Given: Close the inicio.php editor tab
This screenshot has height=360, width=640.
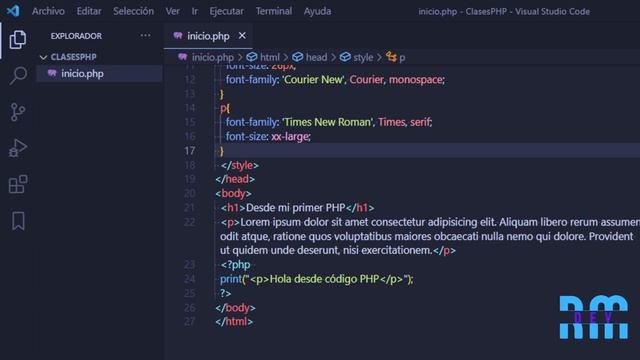Looking at the screenshot, I should tap(242, 36).
